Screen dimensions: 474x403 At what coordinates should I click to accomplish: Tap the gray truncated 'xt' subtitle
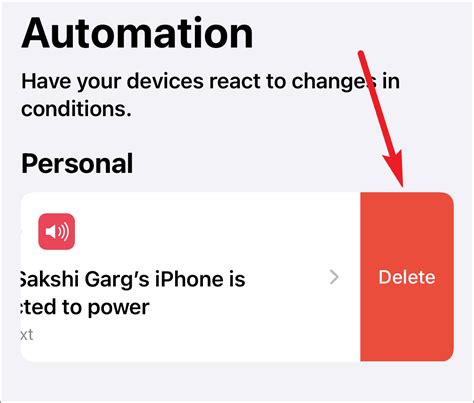(27, 335)
